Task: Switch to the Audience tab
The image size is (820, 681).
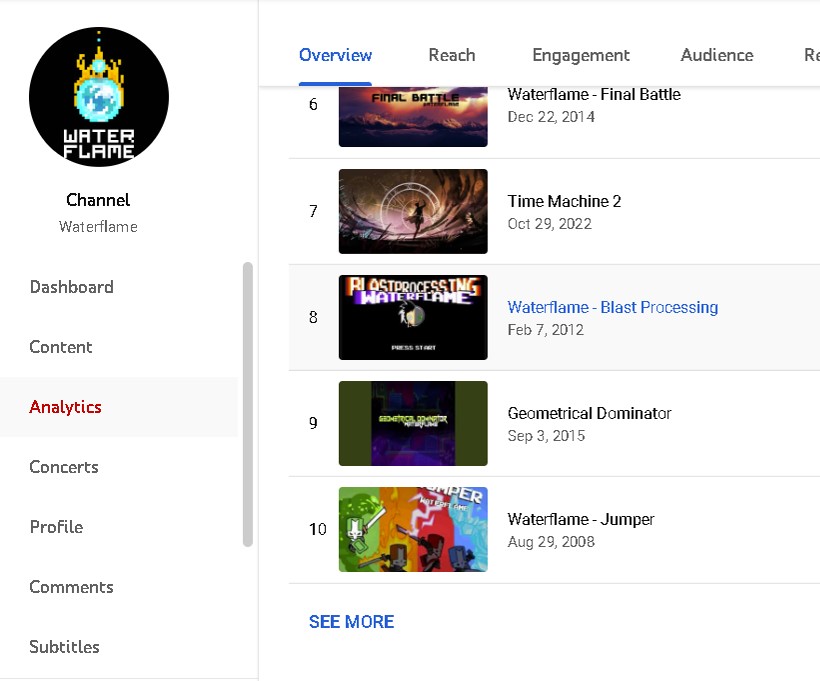Action: click(717, 55)
